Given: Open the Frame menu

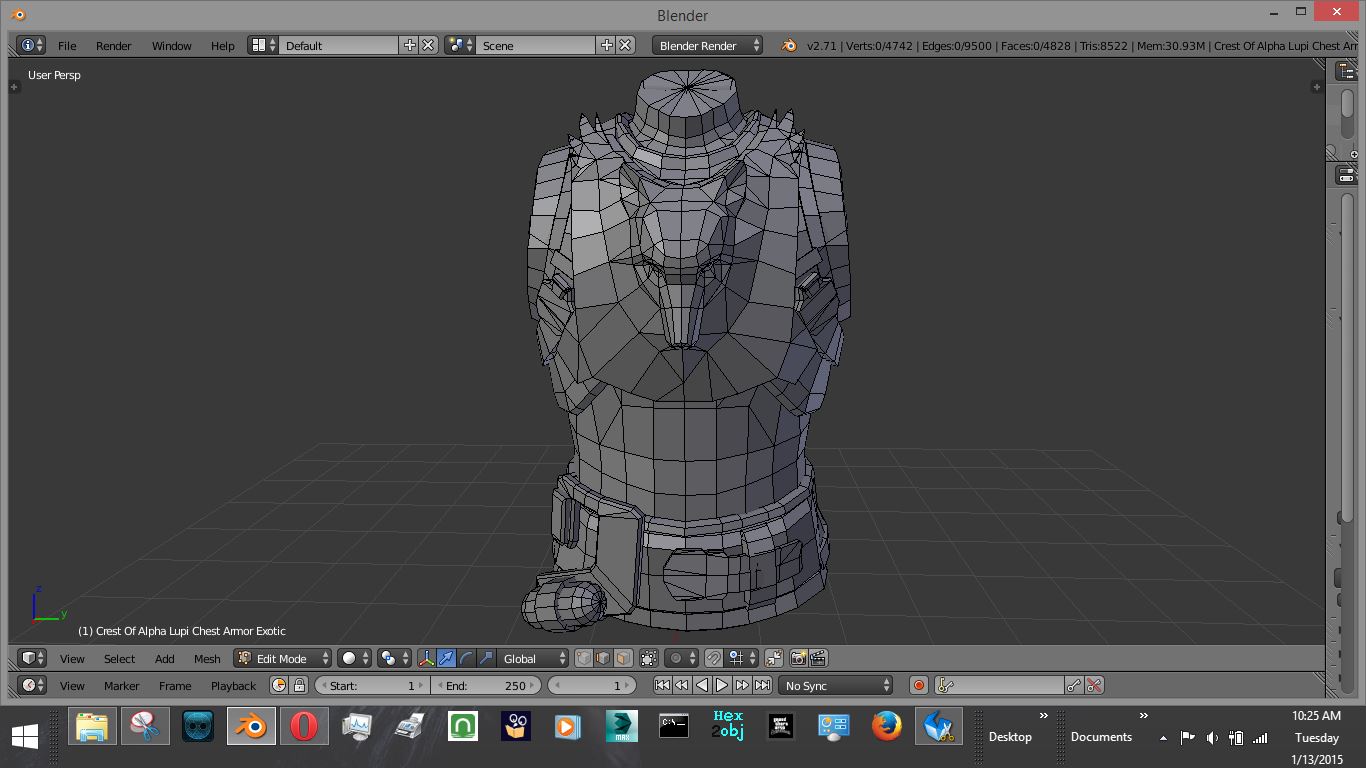Looking at the screenshot, I should pyautogui.click(x=175, y=686).
